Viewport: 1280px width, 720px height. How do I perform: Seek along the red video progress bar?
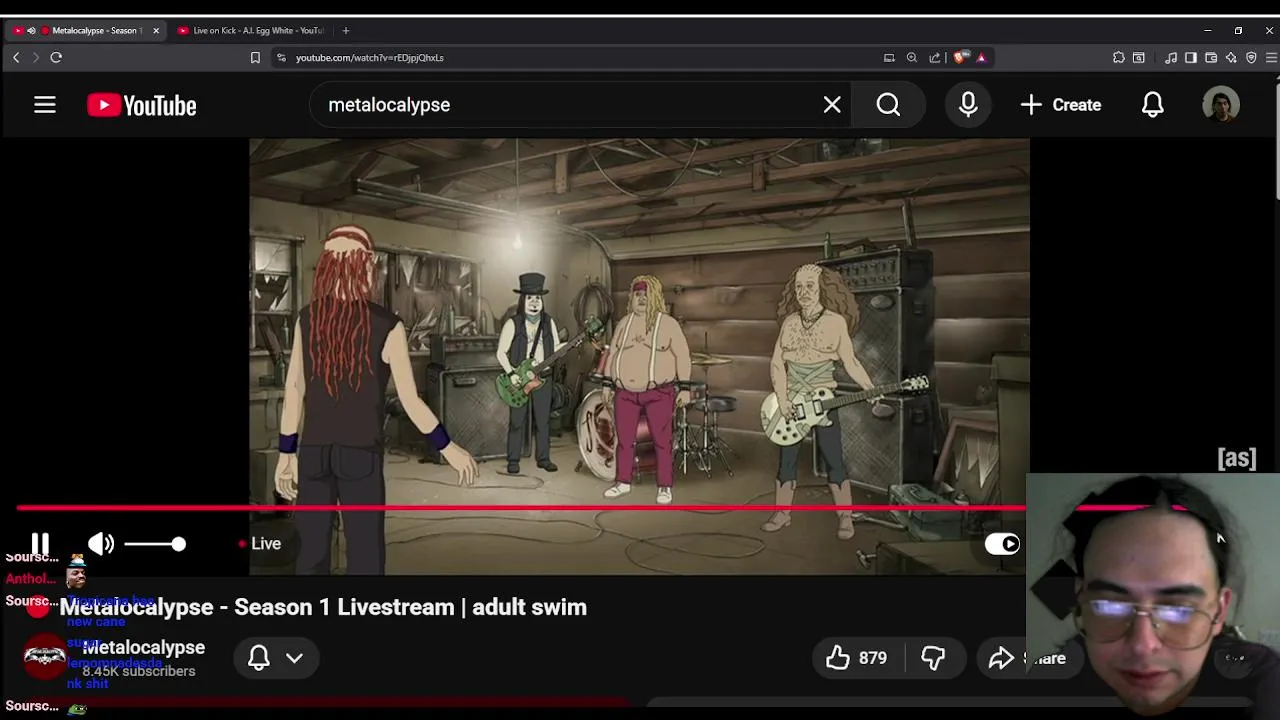pos(520,508)
